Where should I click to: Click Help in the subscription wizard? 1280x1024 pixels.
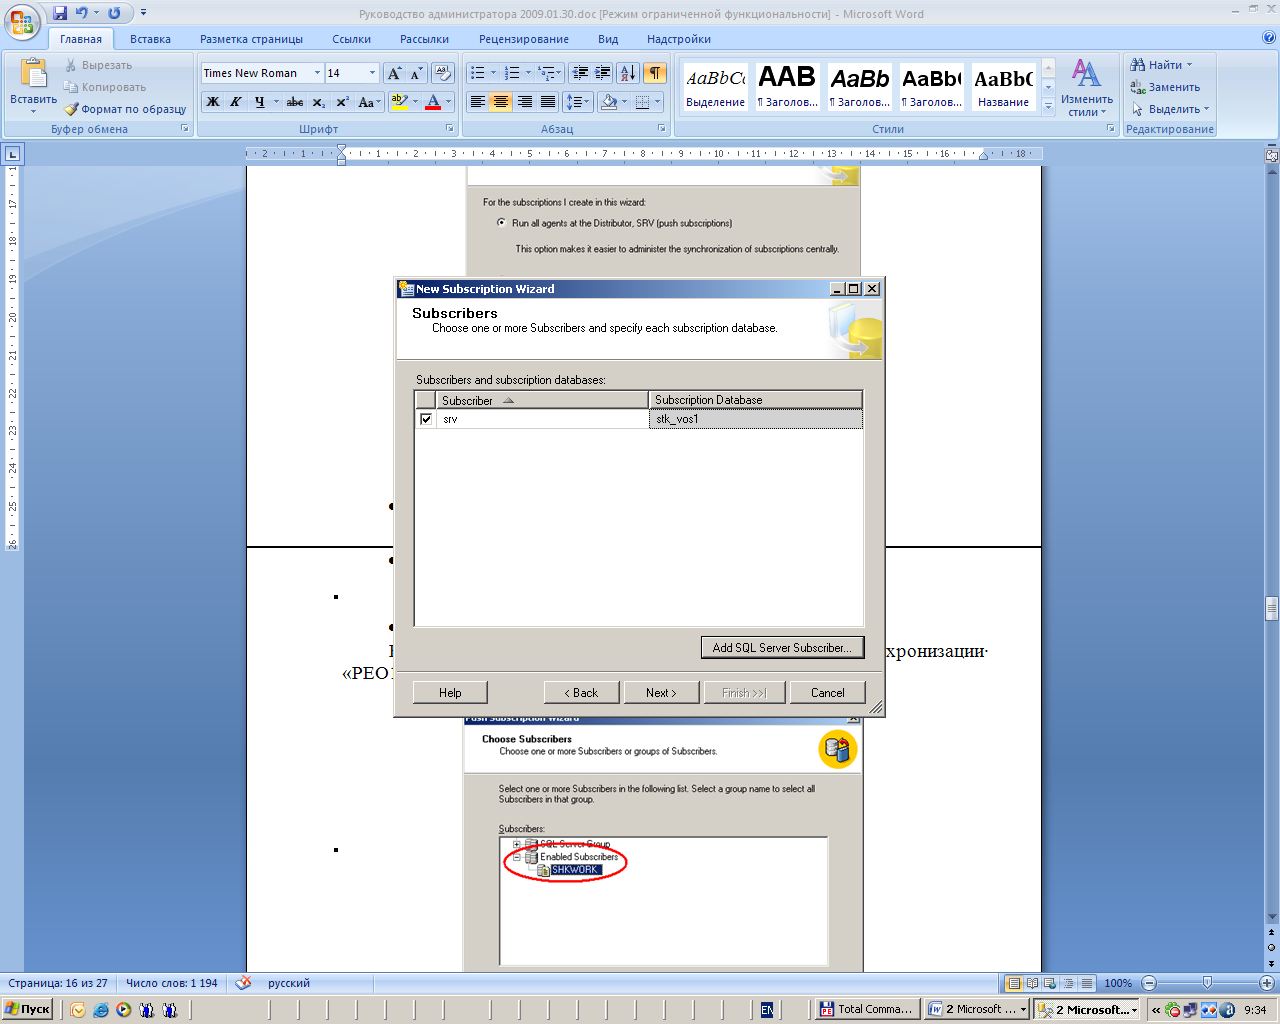450,693
